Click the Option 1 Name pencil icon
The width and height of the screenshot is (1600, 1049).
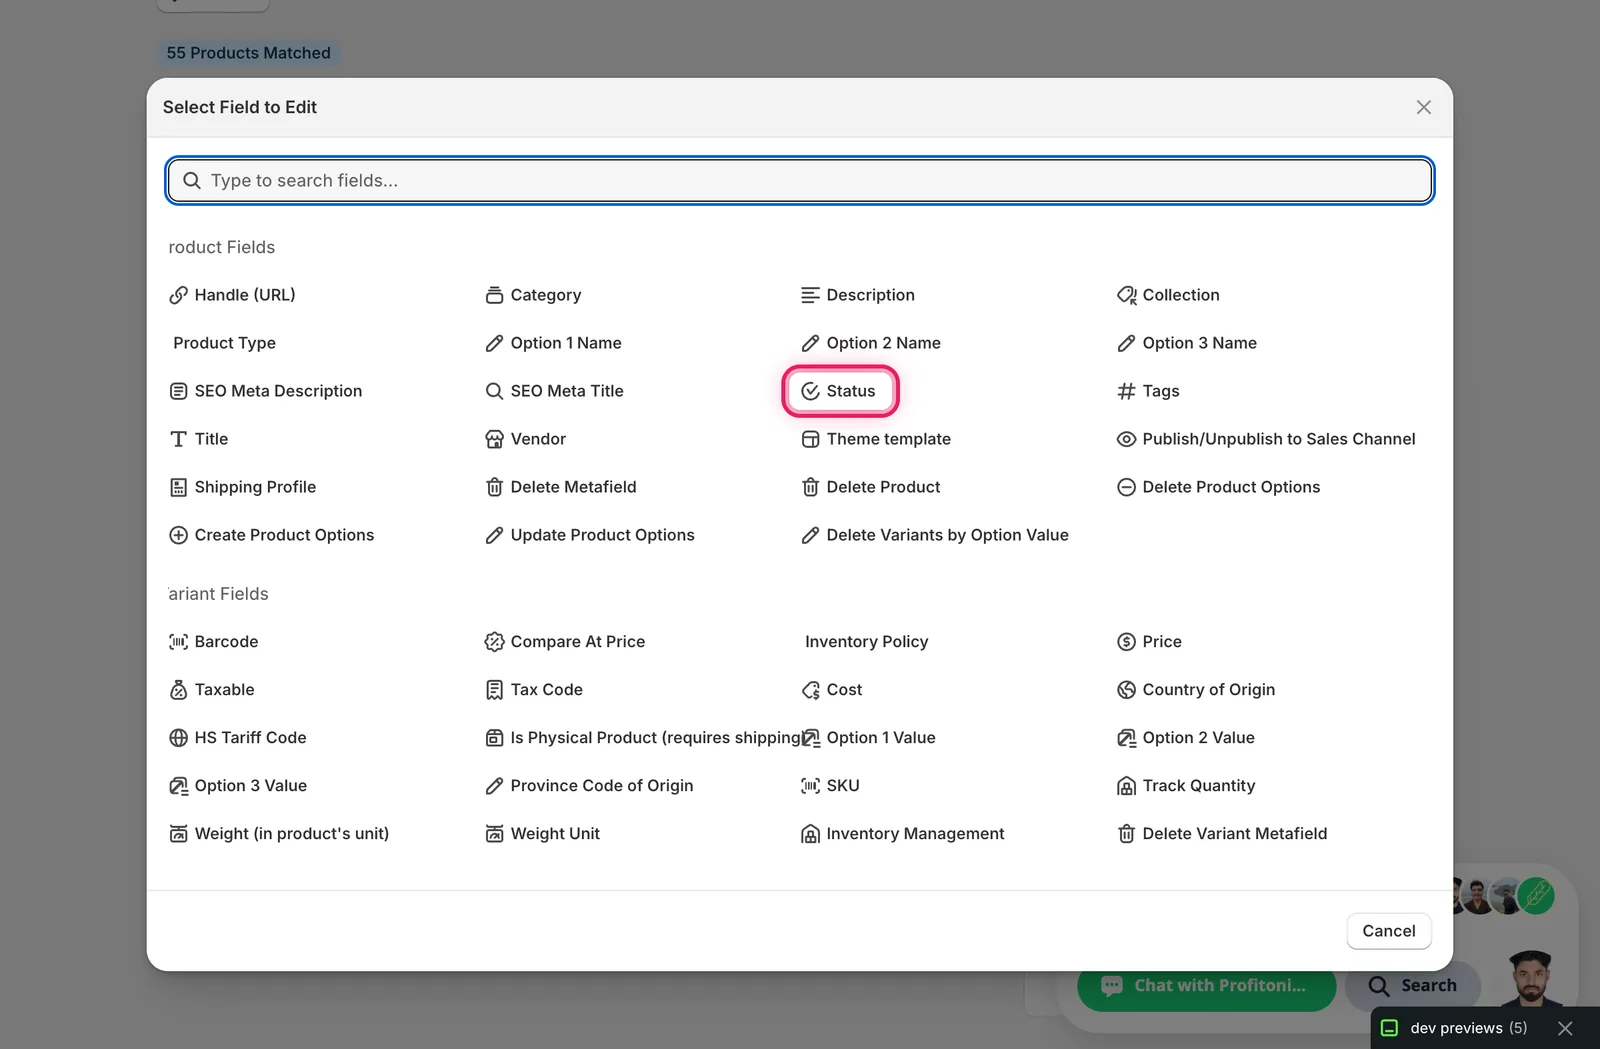494,343
